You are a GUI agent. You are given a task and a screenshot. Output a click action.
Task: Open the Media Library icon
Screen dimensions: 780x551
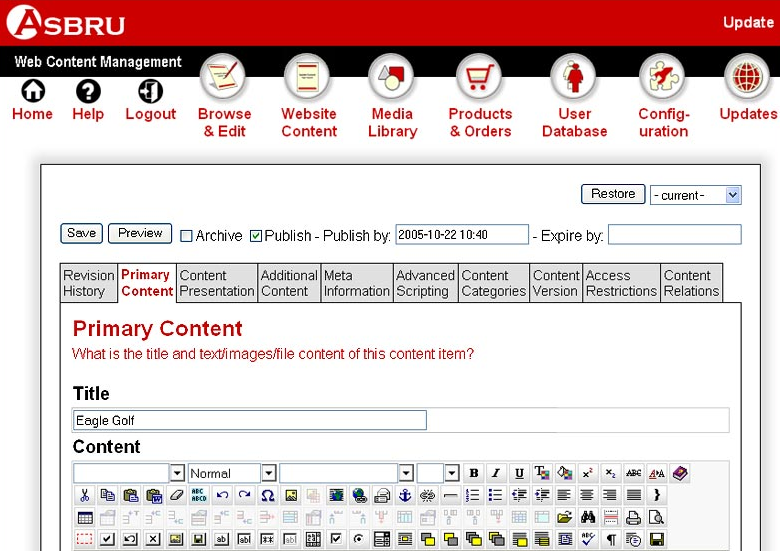tap(392, 98)
